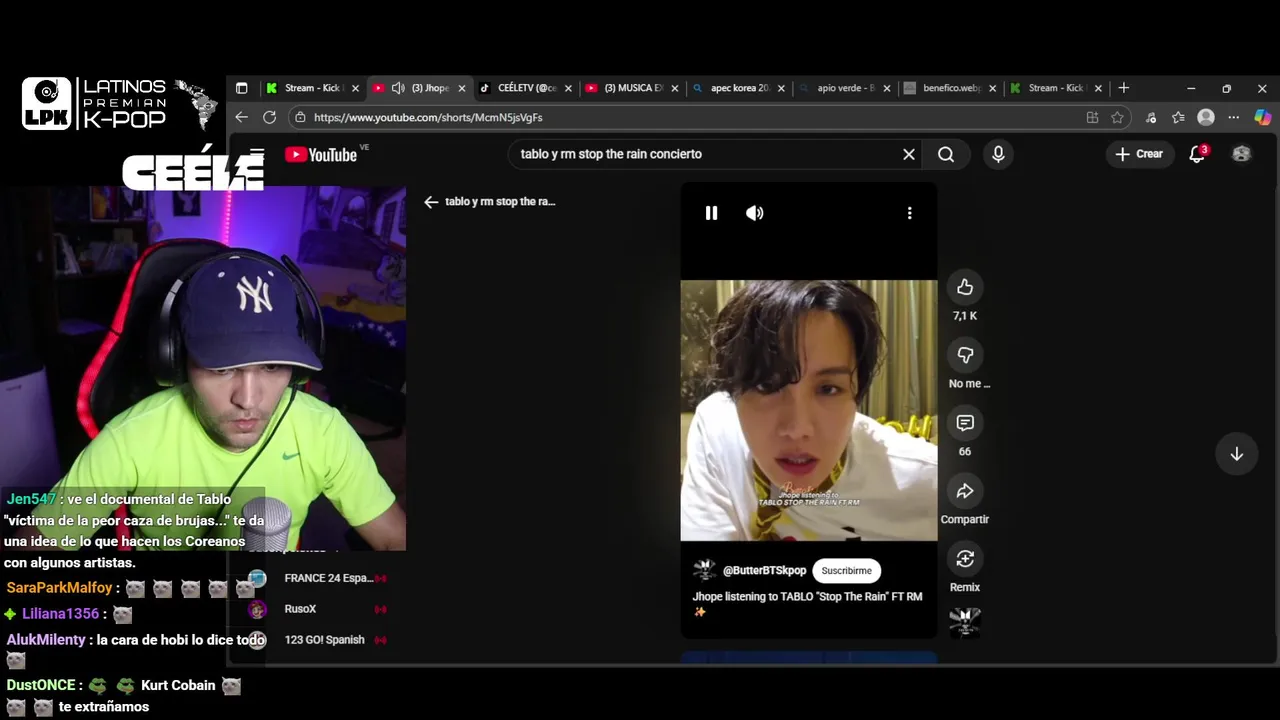Click the ButterBTSkpop channel avatar
The height and width of the screenshot is (720, 1280).
705,570
